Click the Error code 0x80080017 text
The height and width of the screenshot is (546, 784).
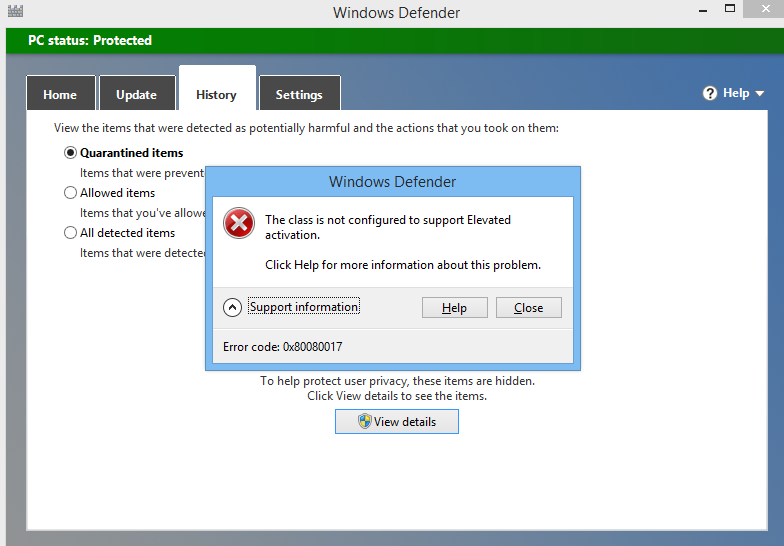(x=282, y=347)
